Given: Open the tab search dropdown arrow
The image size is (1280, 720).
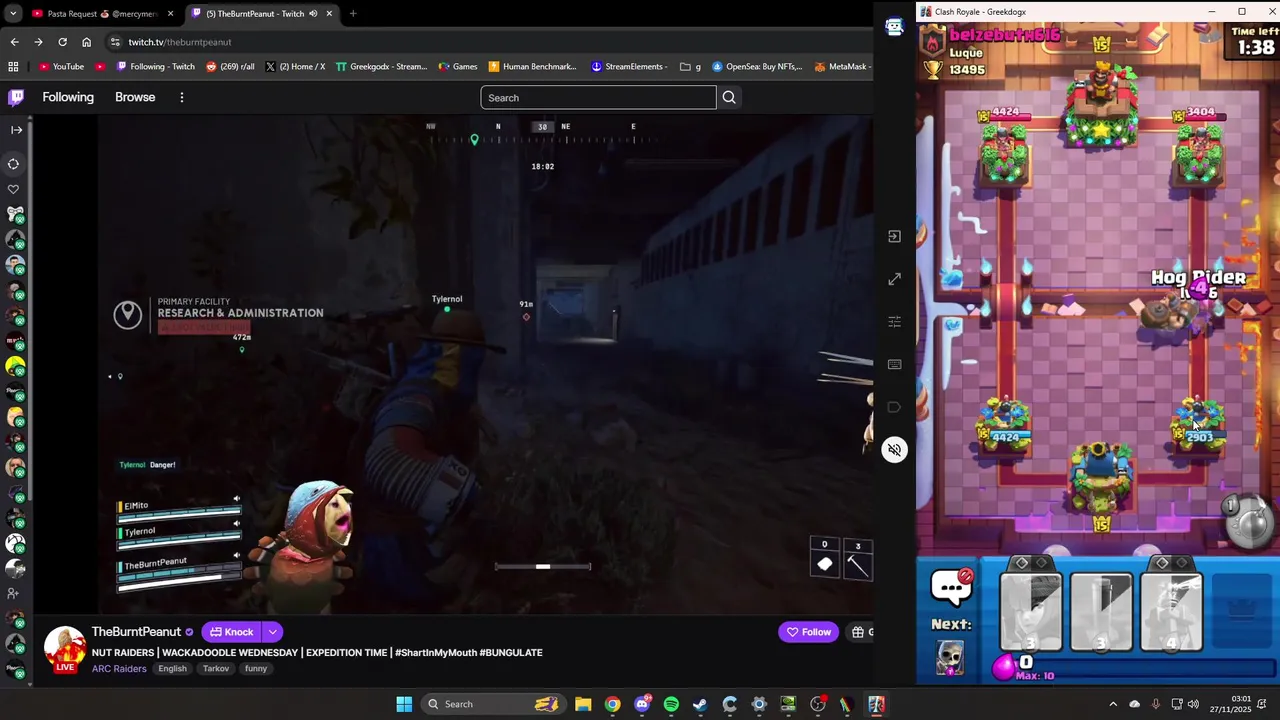Looking at the screenshot, I should 13,14.
